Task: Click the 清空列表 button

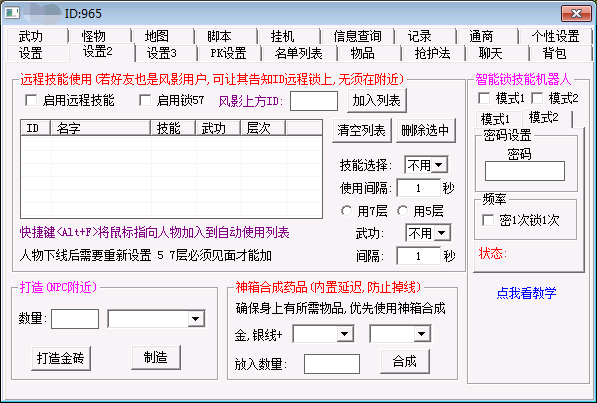Action: 362,131
